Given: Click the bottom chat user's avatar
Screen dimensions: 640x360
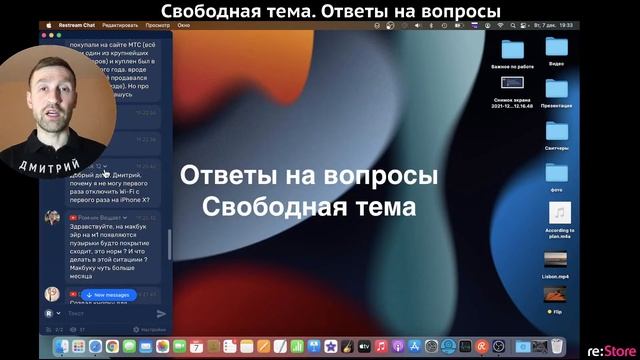Looking at the screenshot, I should 52,294.
